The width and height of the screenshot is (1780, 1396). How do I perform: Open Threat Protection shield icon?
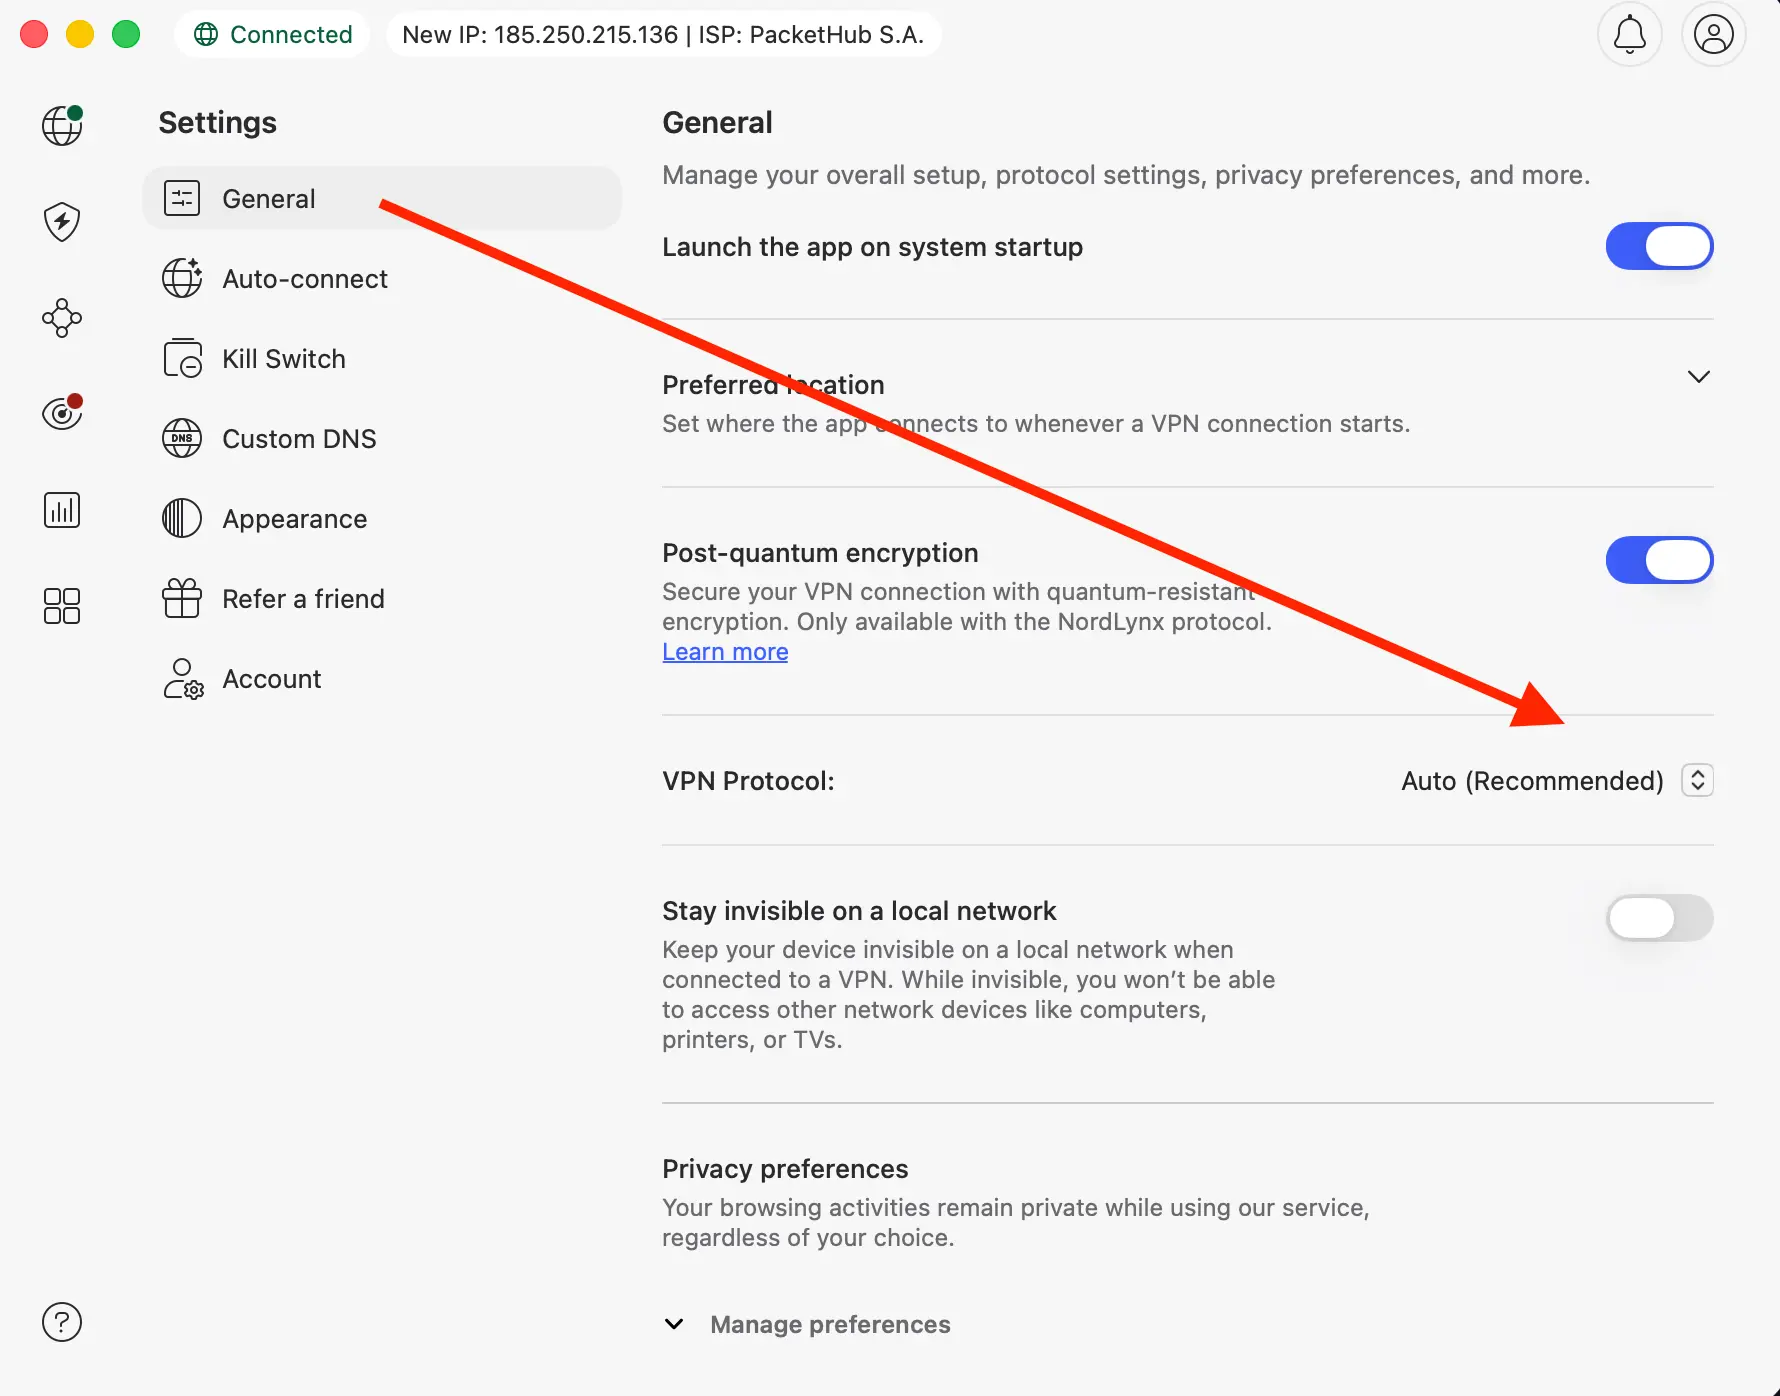(x=62, y=221)
